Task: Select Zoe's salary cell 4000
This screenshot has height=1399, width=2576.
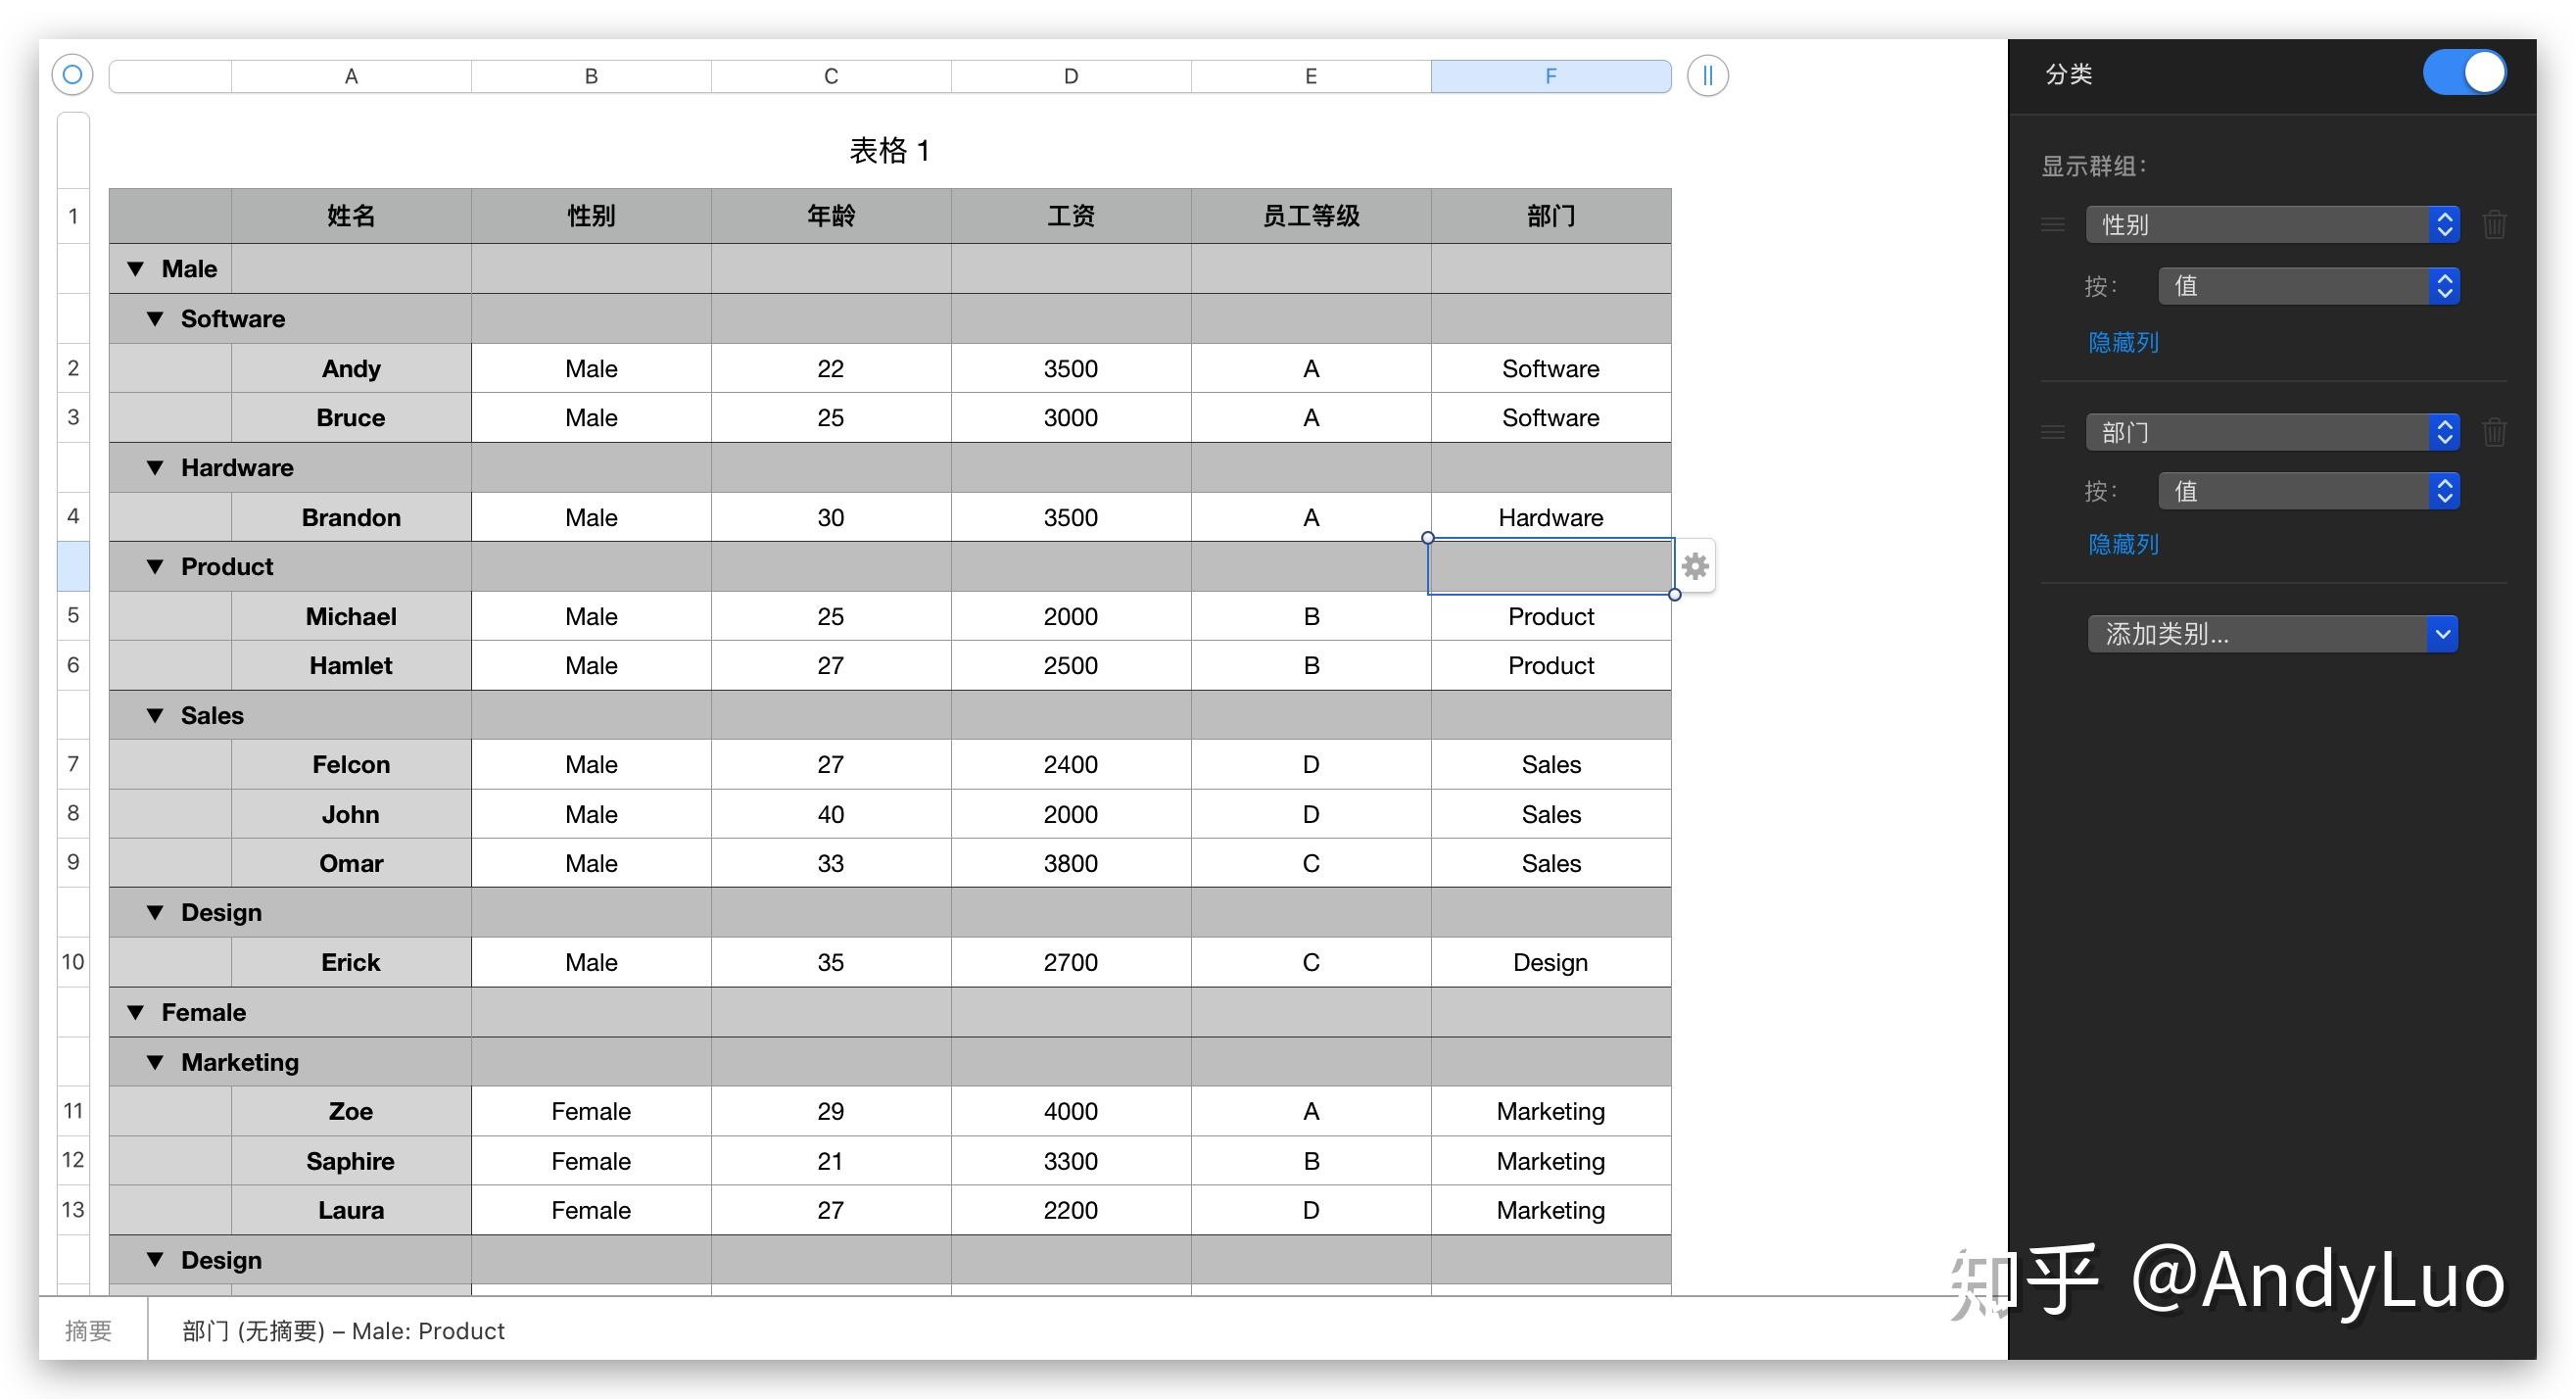Action: (1071, 1112)
